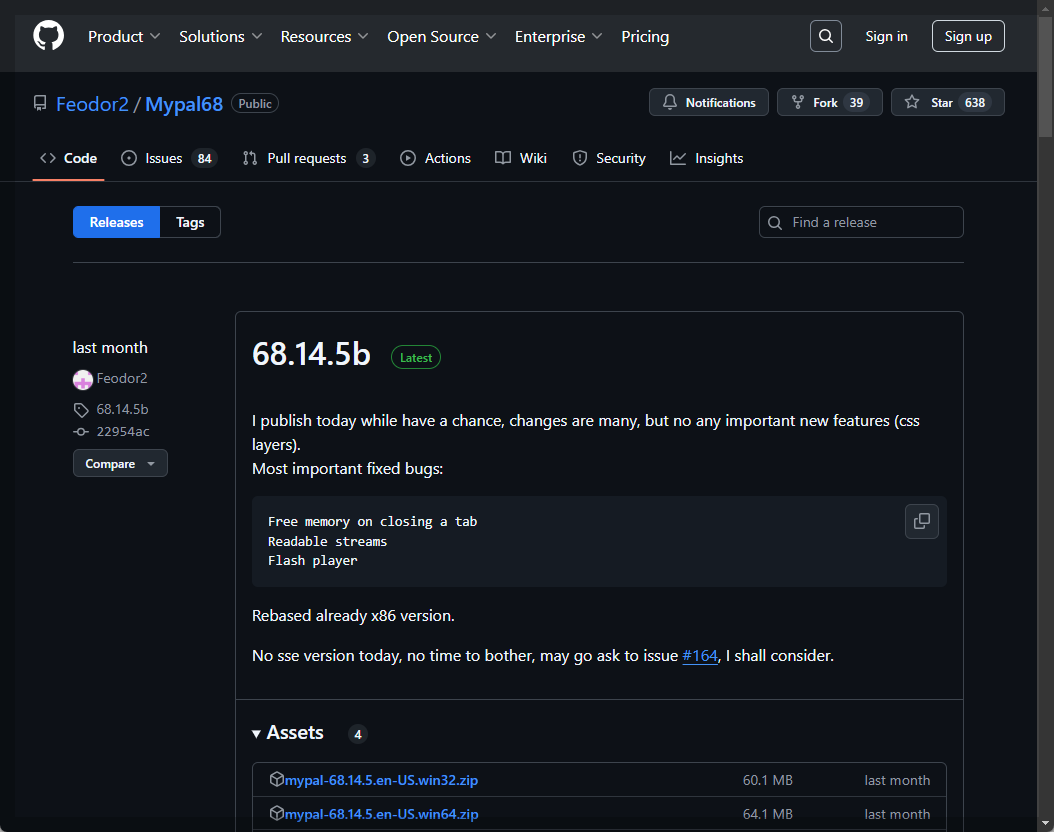
Task: Star the Mypal68 repository
Action: click(948, 102)
